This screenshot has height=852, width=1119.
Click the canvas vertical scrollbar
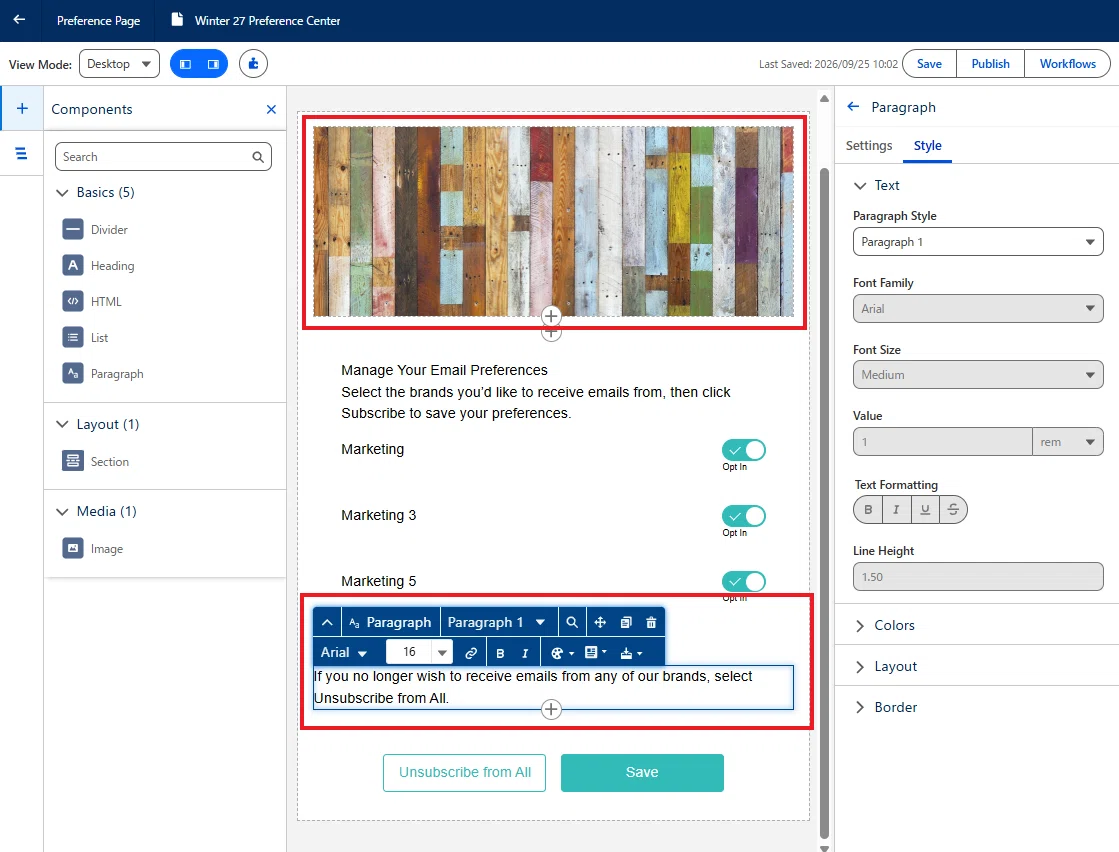pos(824,503)
